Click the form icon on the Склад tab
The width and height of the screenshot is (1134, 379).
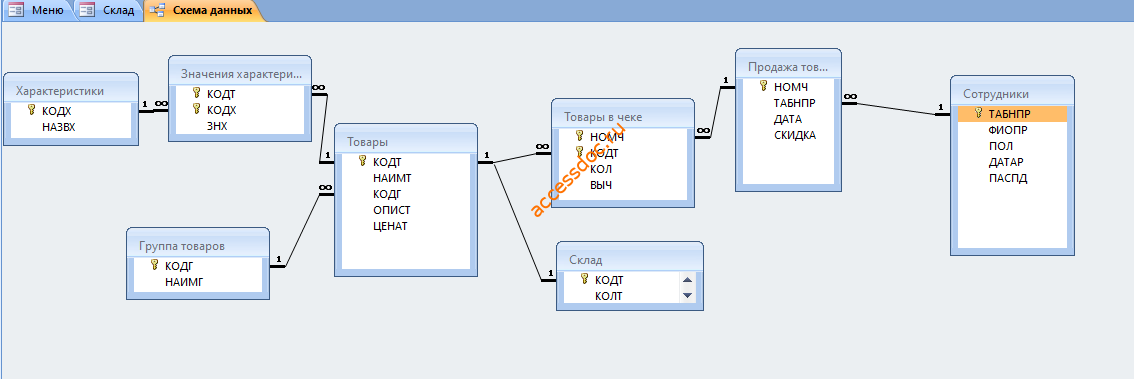click(87, 10)
